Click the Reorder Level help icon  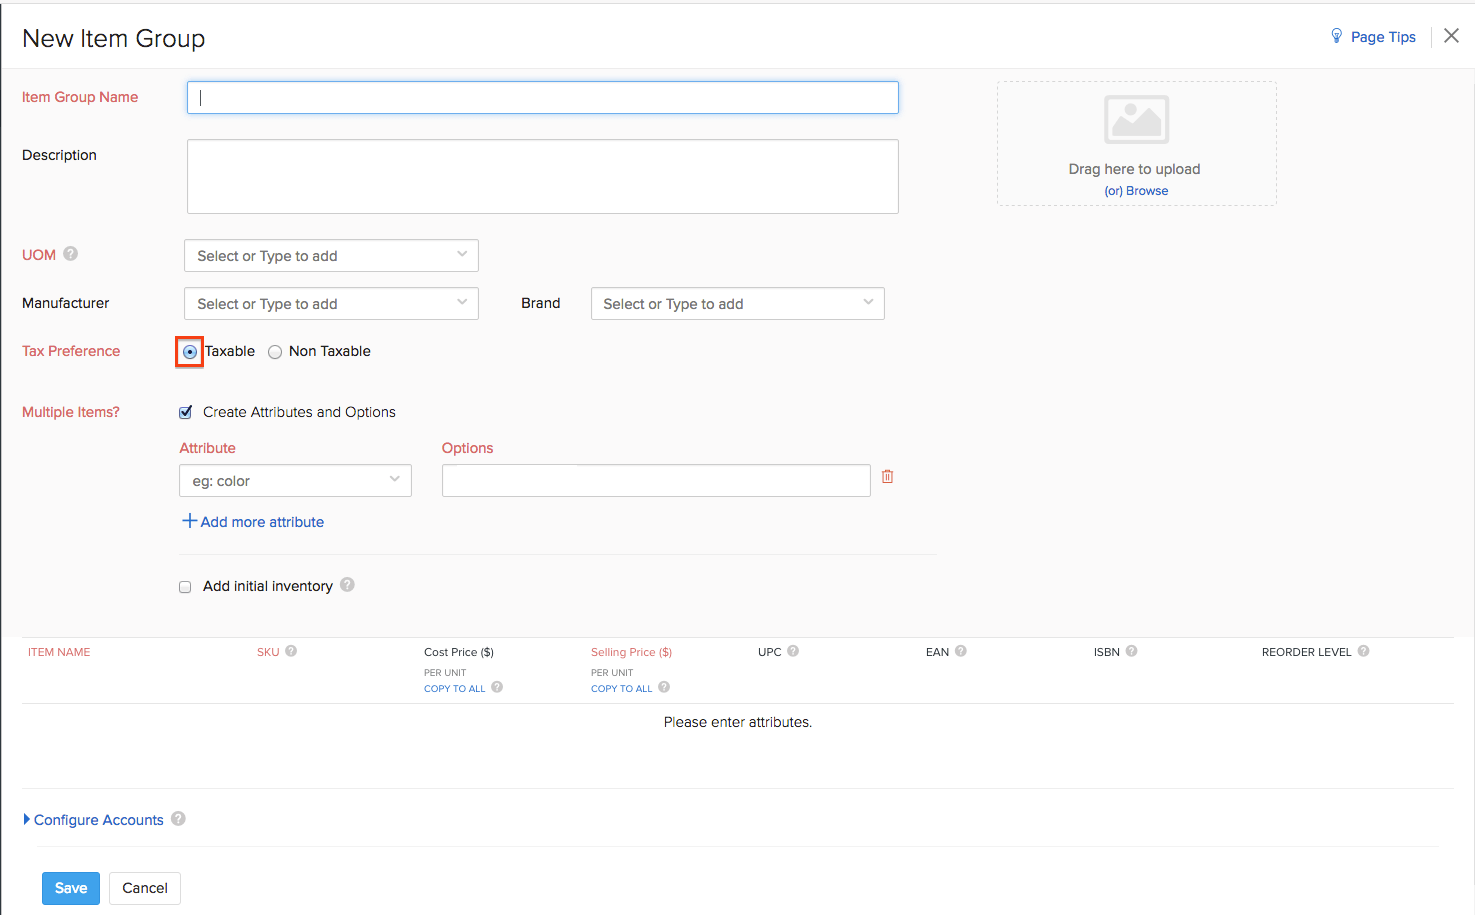1364,651
